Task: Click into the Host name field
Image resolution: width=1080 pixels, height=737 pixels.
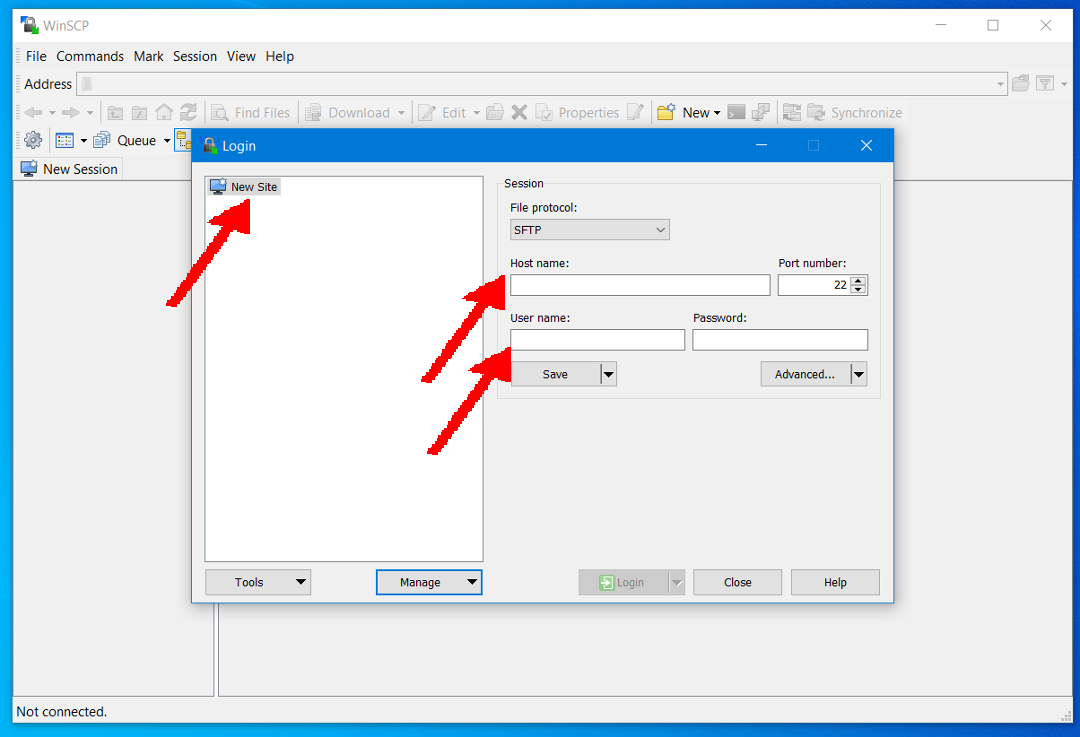Action: (640, 285)
